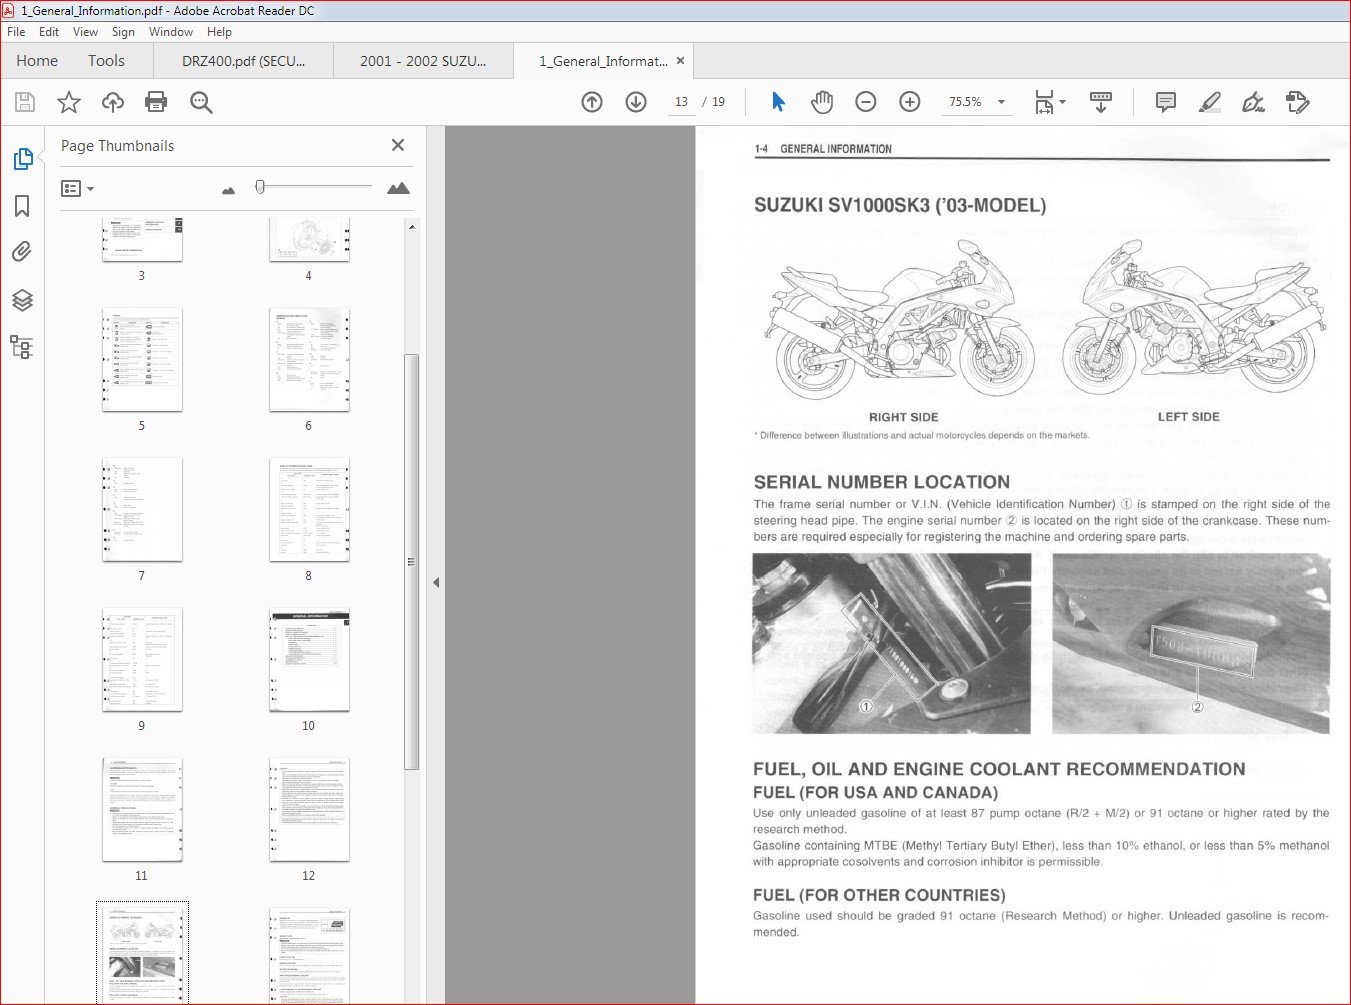
Task: Select the page 5 thumbnail
Action: coord(142,360)
